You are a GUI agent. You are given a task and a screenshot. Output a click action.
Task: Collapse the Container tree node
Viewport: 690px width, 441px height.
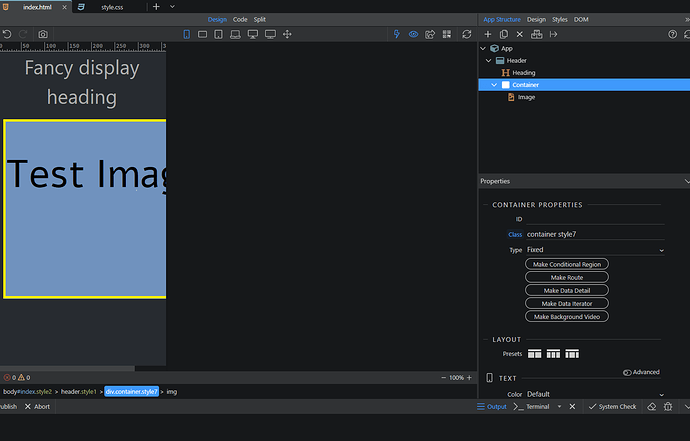pos(494,85)
